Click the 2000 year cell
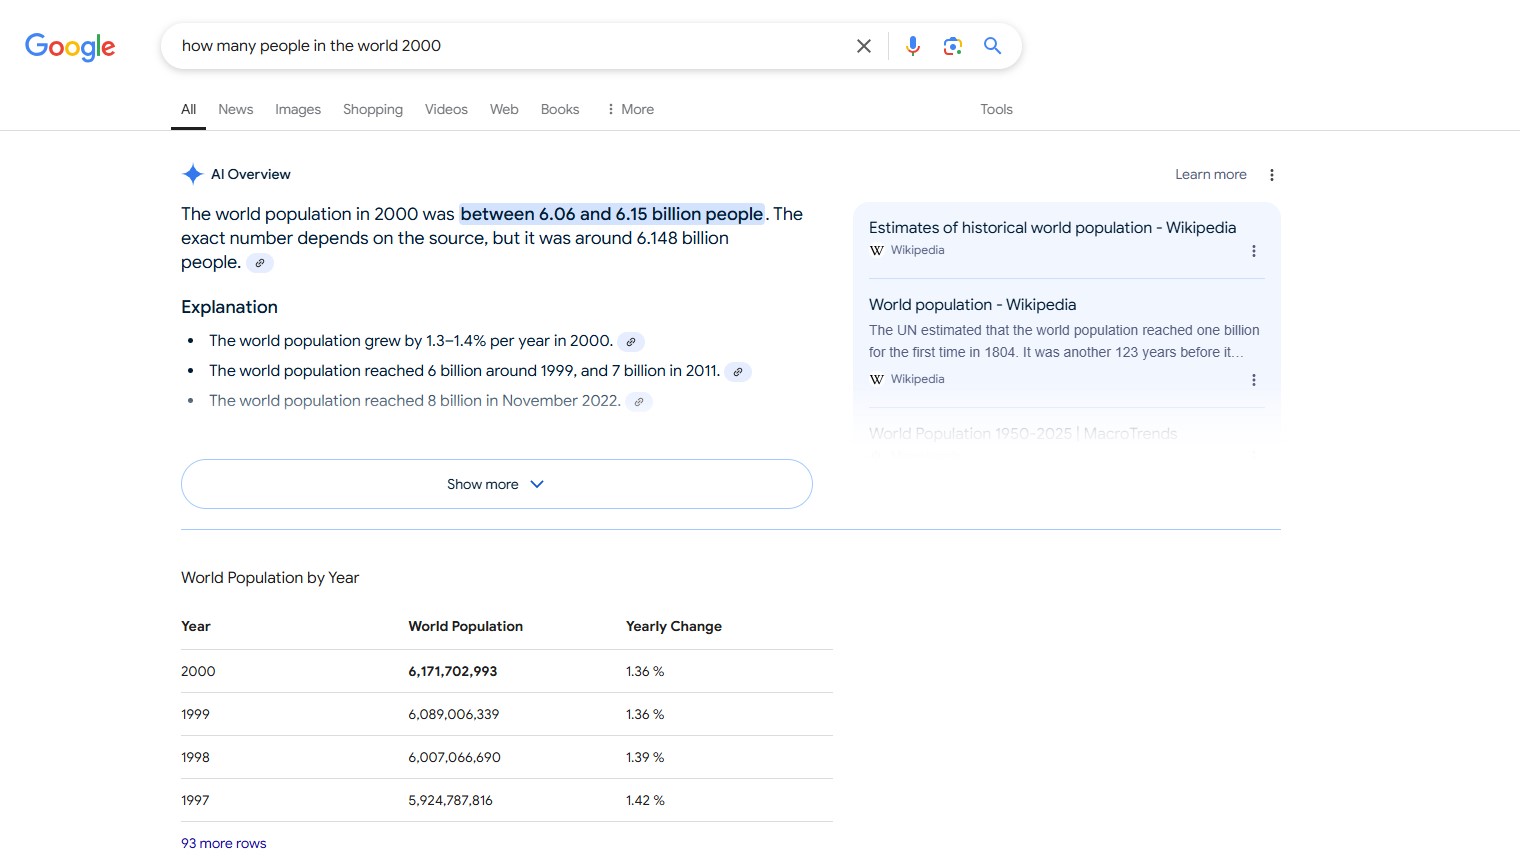The height and width of the screenshot is (858, 1520). [x=198, y=671]
